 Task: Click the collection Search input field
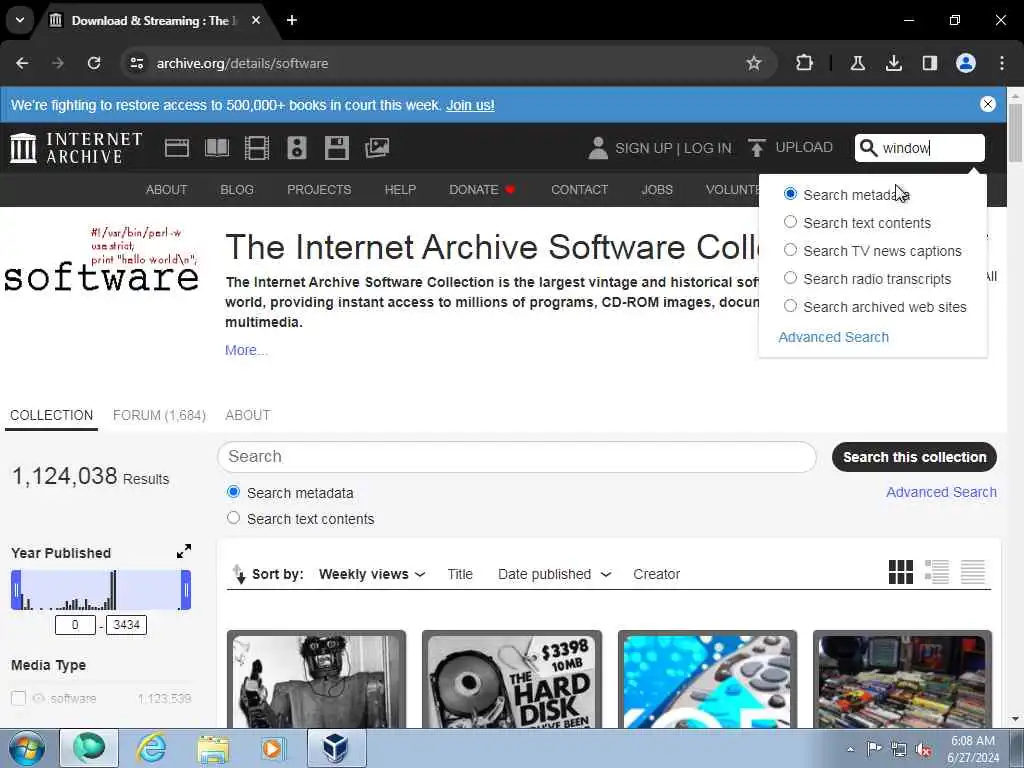(x=517, y=456)
